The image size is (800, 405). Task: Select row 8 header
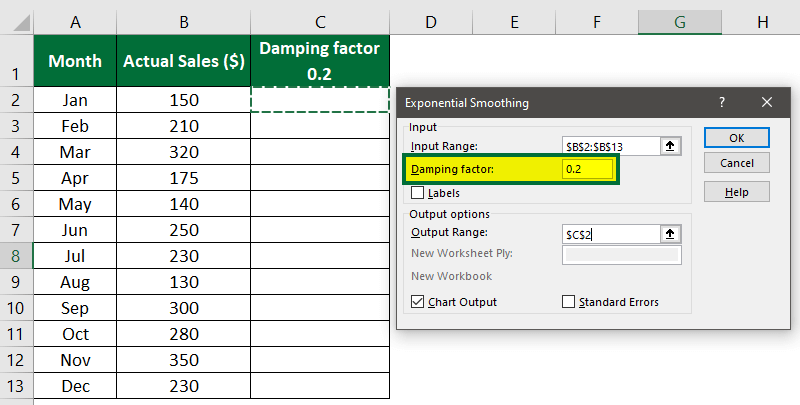coord(16,256)
